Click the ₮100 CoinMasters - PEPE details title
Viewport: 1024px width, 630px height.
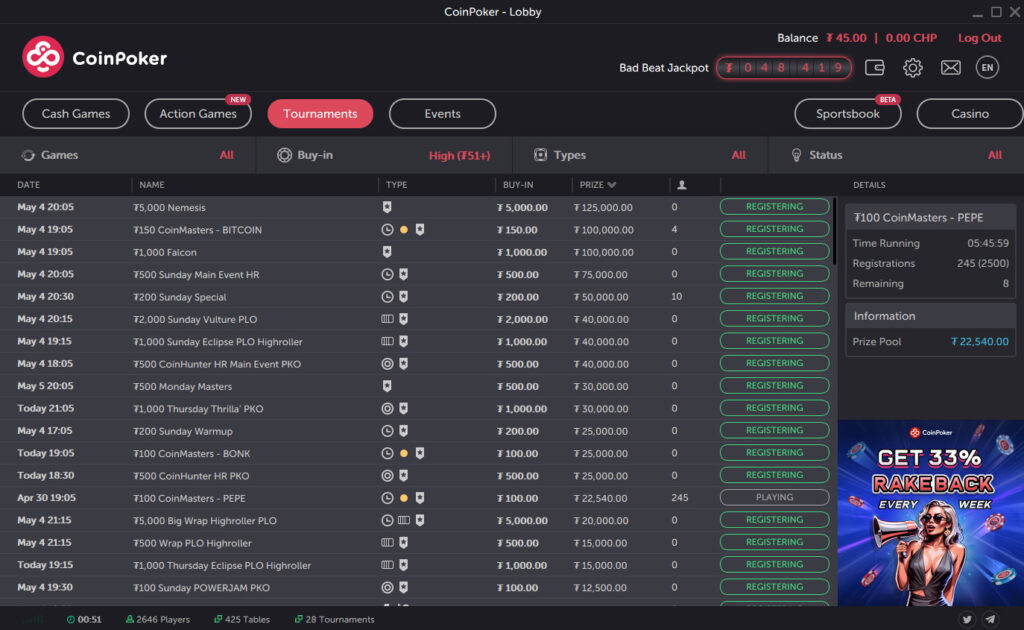coord(918,217)
